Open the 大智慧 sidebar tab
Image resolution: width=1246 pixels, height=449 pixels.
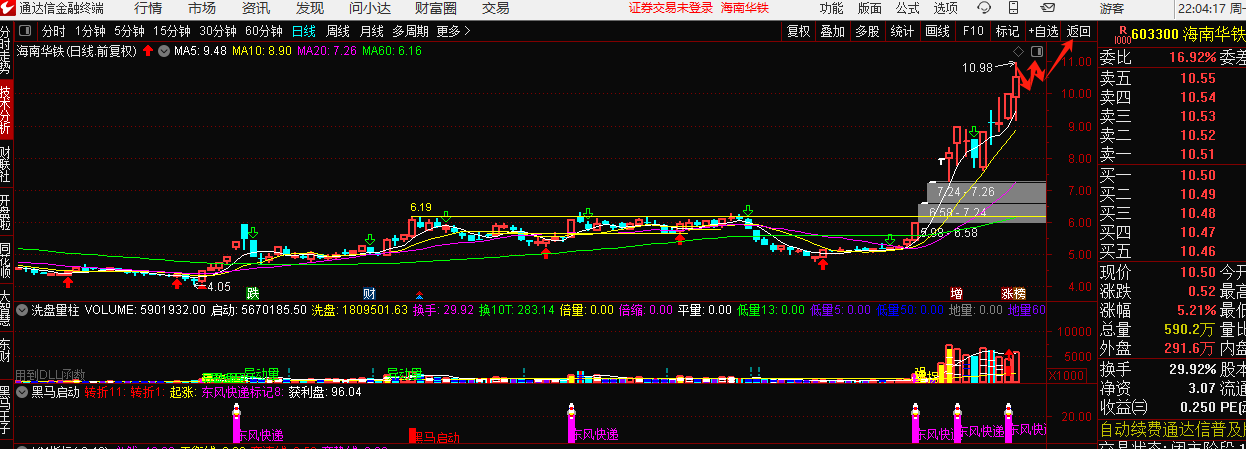tap(6, 308)
